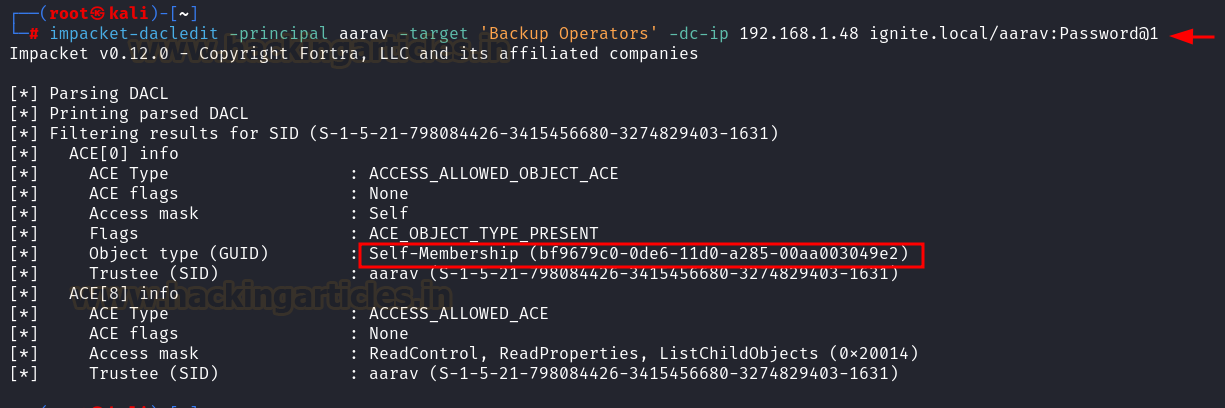Click the Filtering results for SID line

tap(394, 134)
